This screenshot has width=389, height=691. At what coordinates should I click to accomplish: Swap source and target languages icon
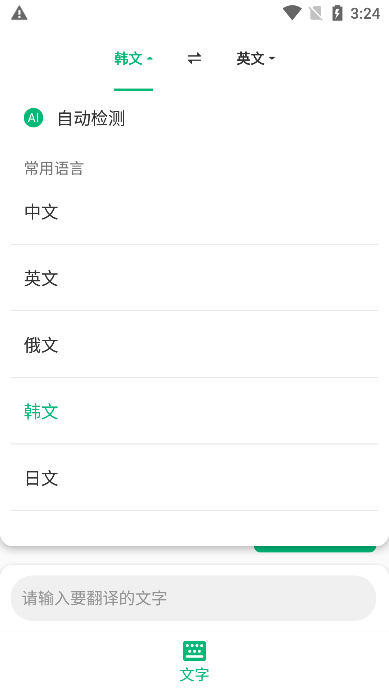tap(194, 58)
